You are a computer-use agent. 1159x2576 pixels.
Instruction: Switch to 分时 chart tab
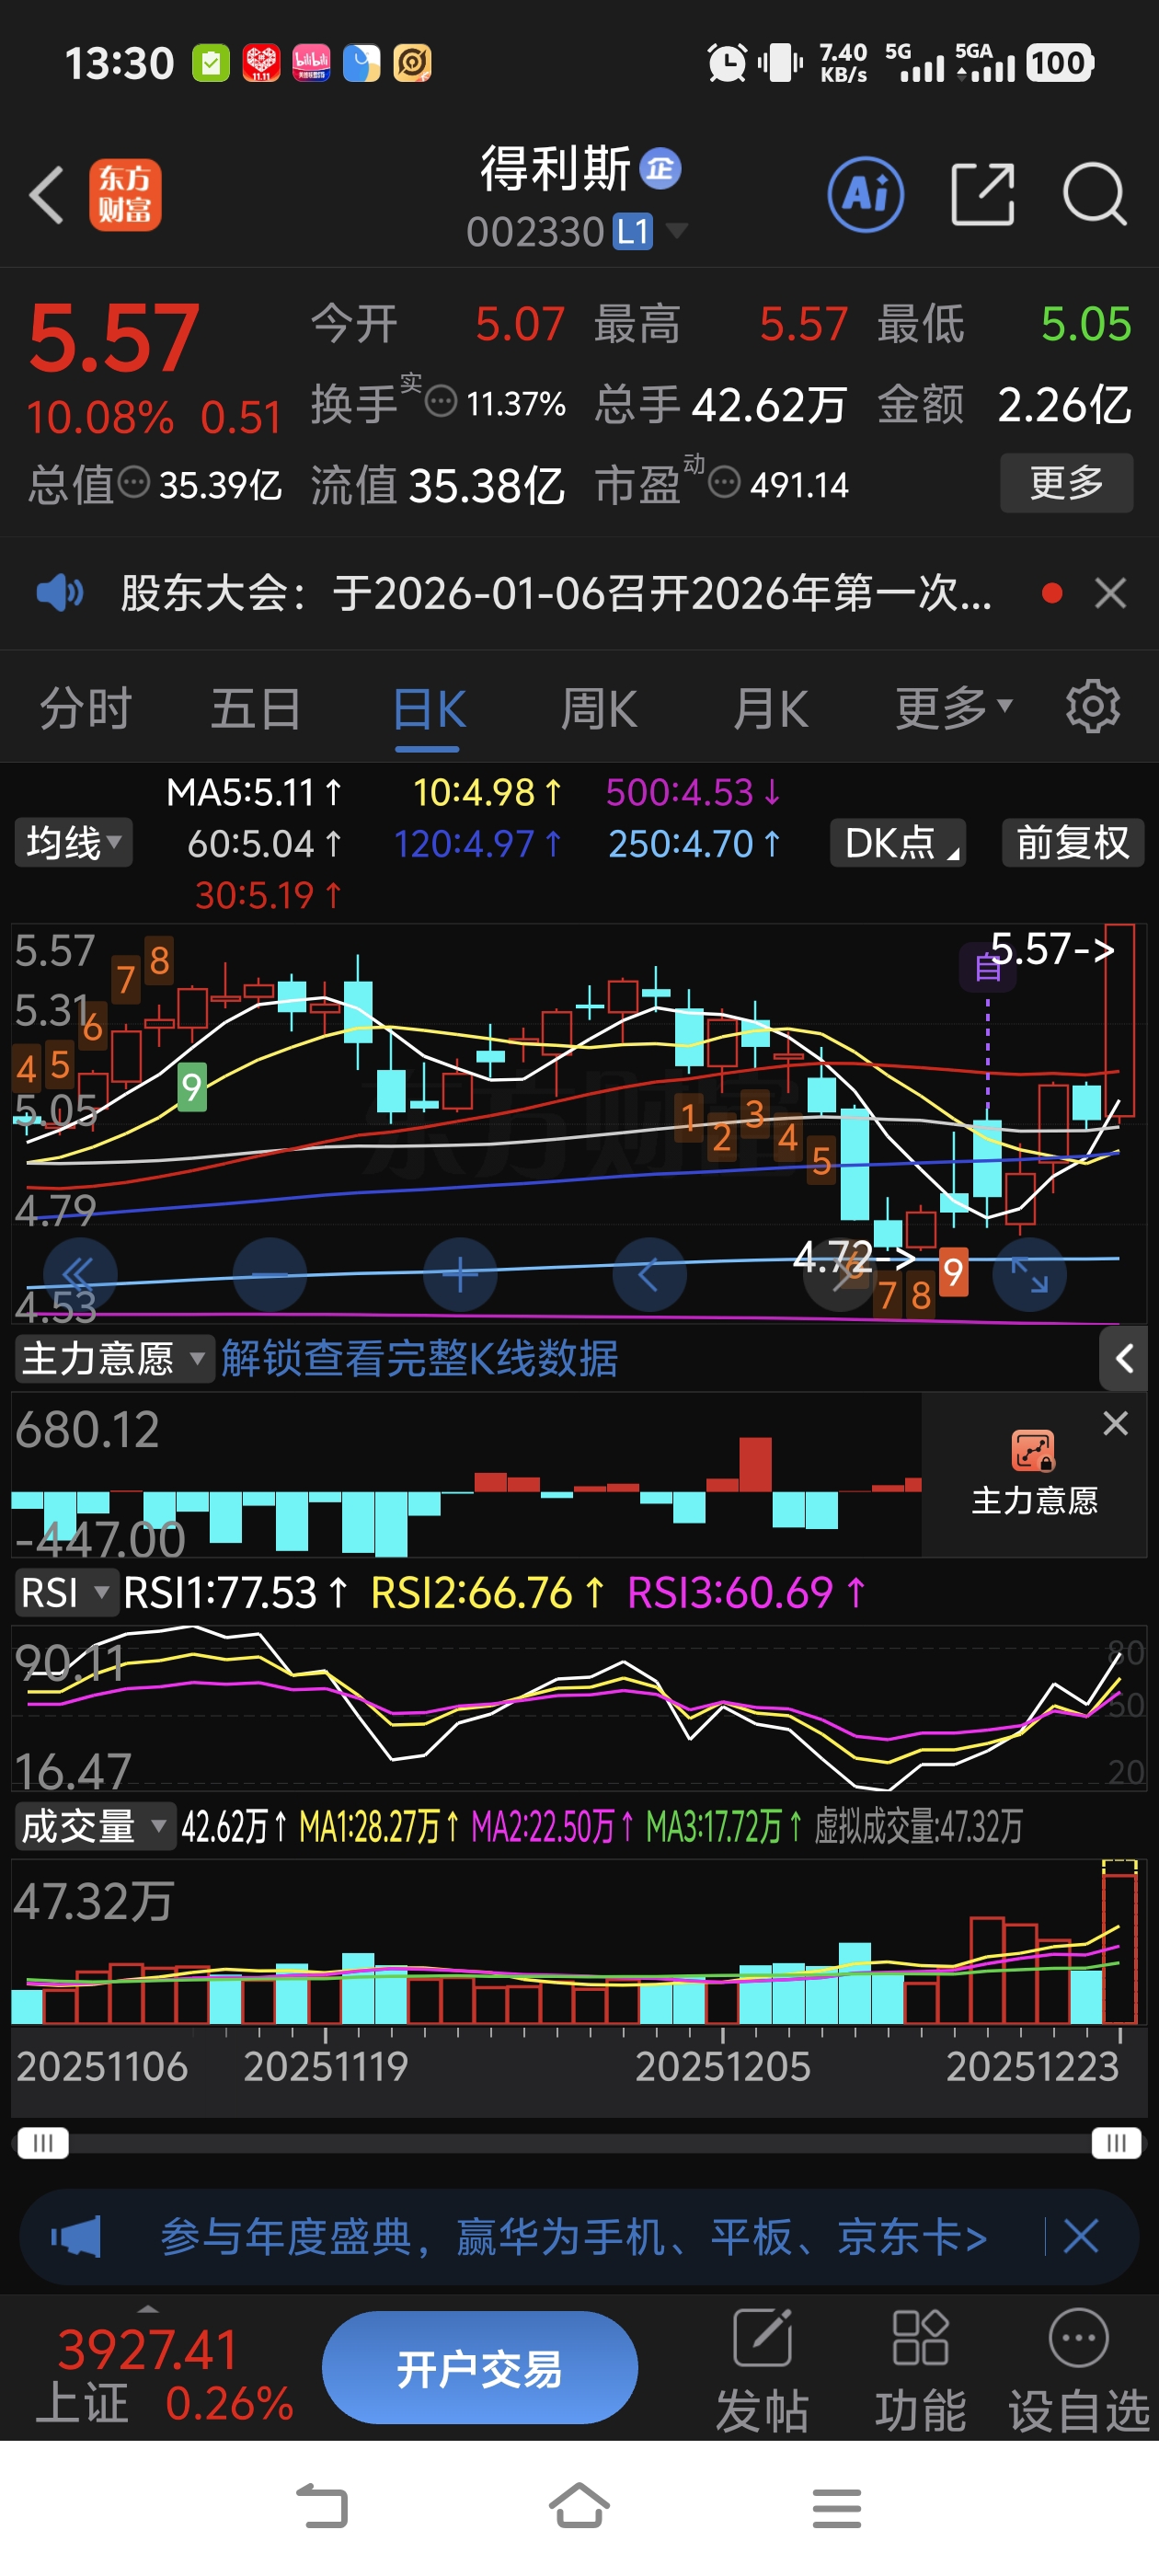86,709
